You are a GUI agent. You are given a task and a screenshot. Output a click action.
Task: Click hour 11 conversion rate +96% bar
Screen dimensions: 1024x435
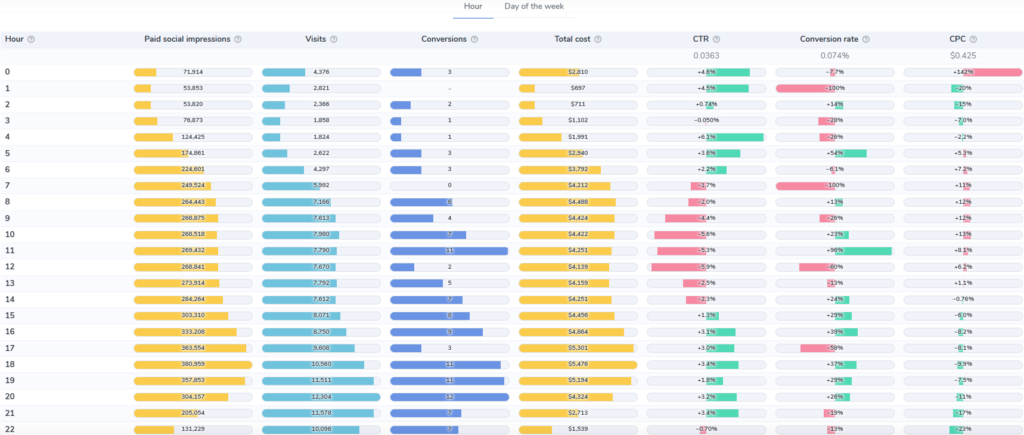point(834,251)
